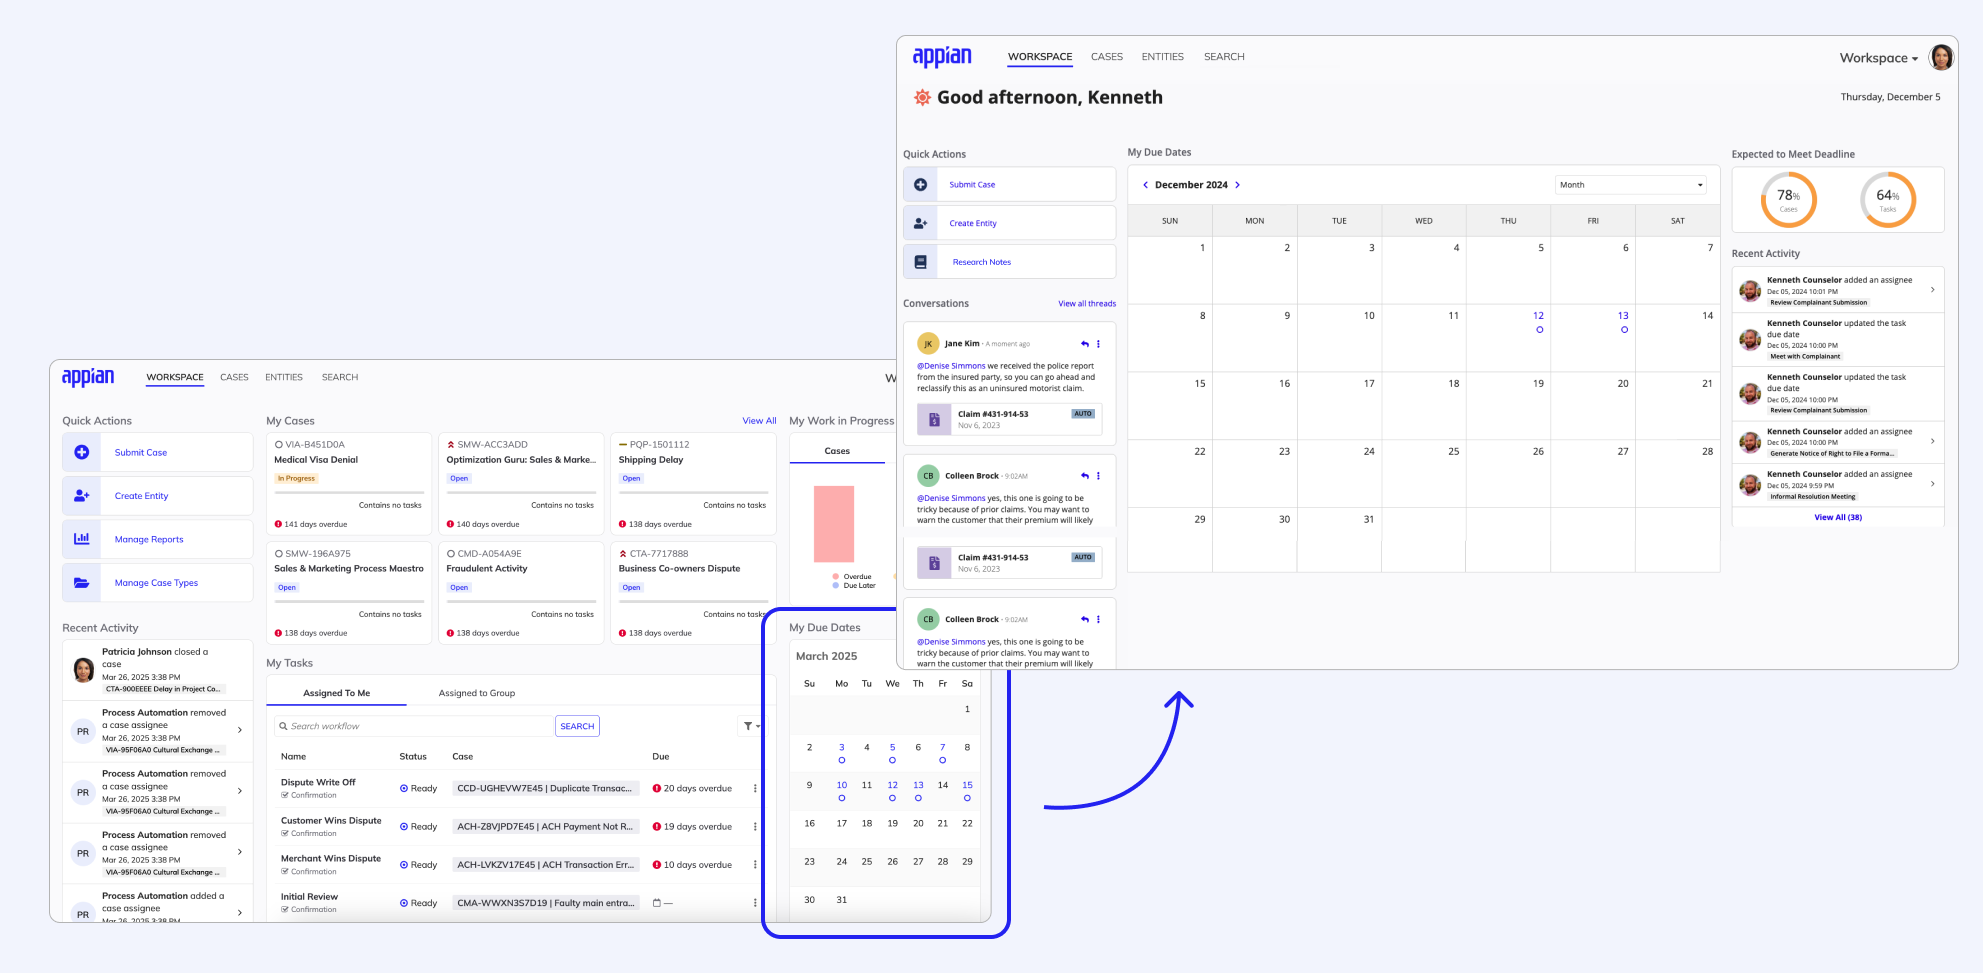Viewport: 1983px width, 973px height.
Task: Click the pink Overdue bar in the Cases chart
Action: coord(834,524)
